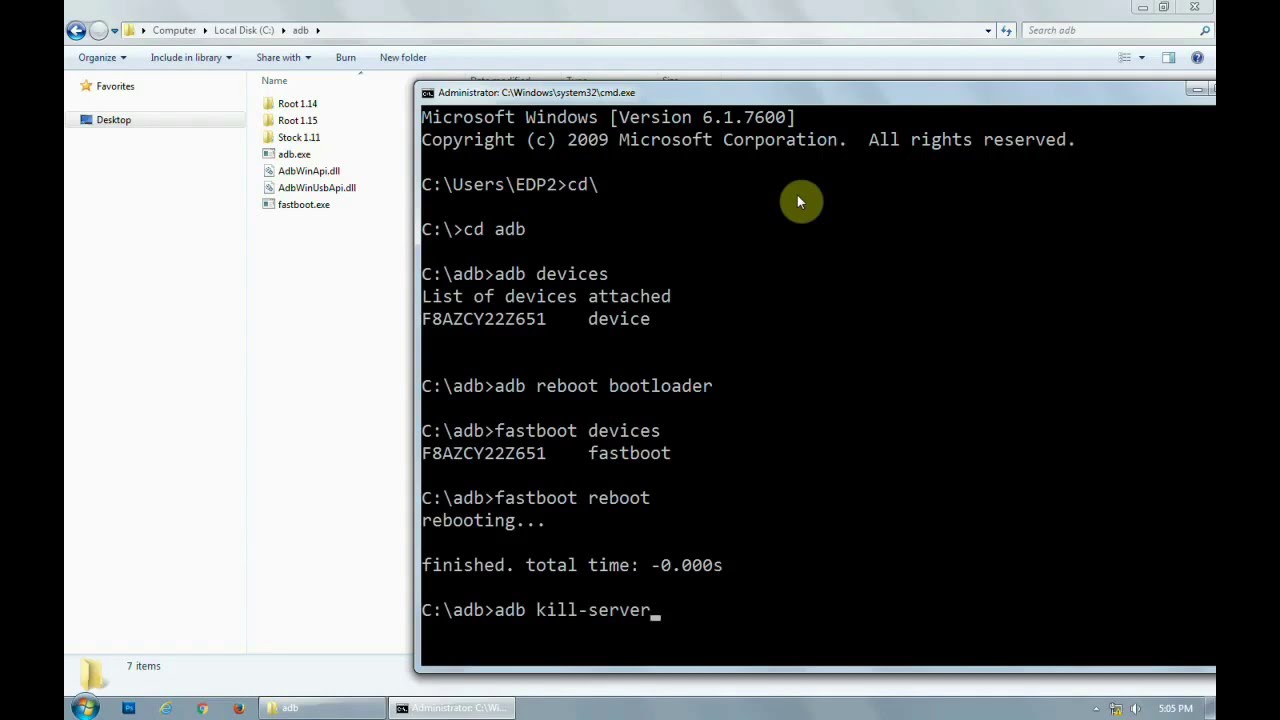Open Internet Explorer from the taskbar
Screen dimensions: 1280x720
tap(165, 708)
